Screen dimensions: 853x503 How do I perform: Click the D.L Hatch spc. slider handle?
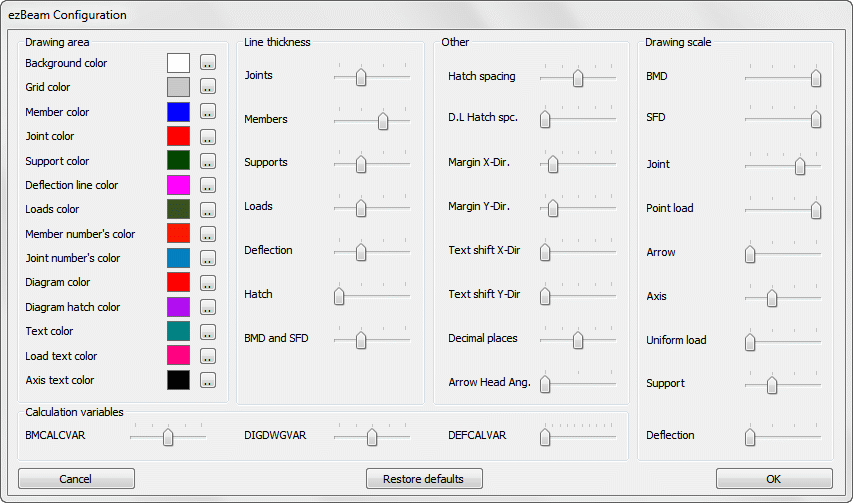(545, 119)
